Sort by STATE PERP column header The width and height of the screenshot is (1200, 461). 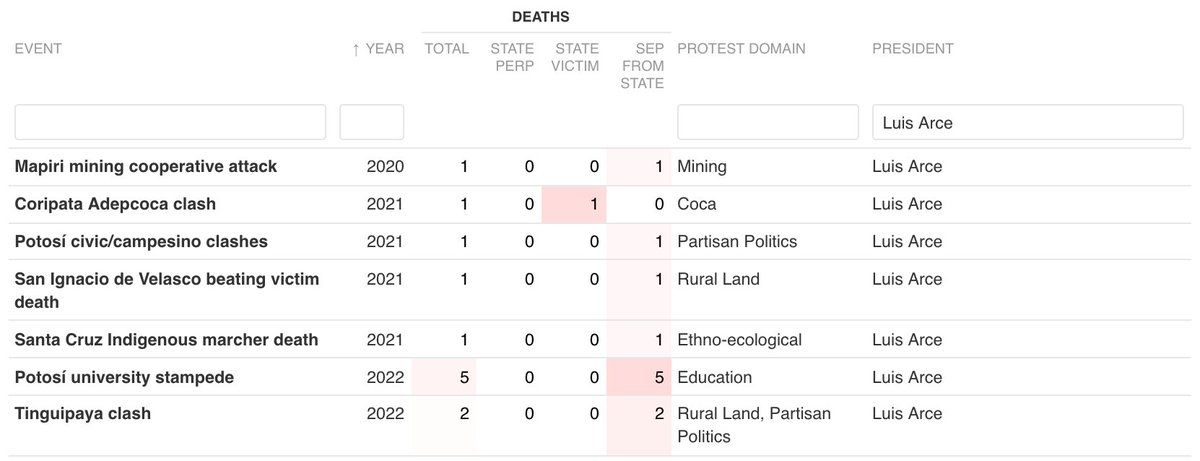point(512,57)
